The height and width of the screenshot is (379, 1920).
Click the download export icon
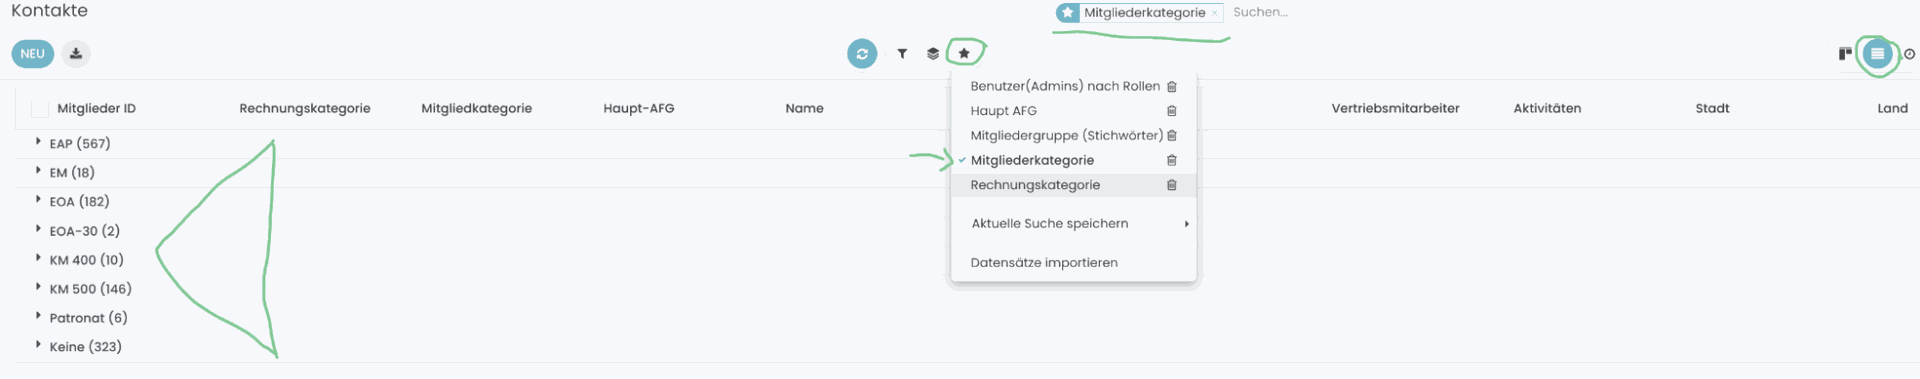(x=76, y=54)
